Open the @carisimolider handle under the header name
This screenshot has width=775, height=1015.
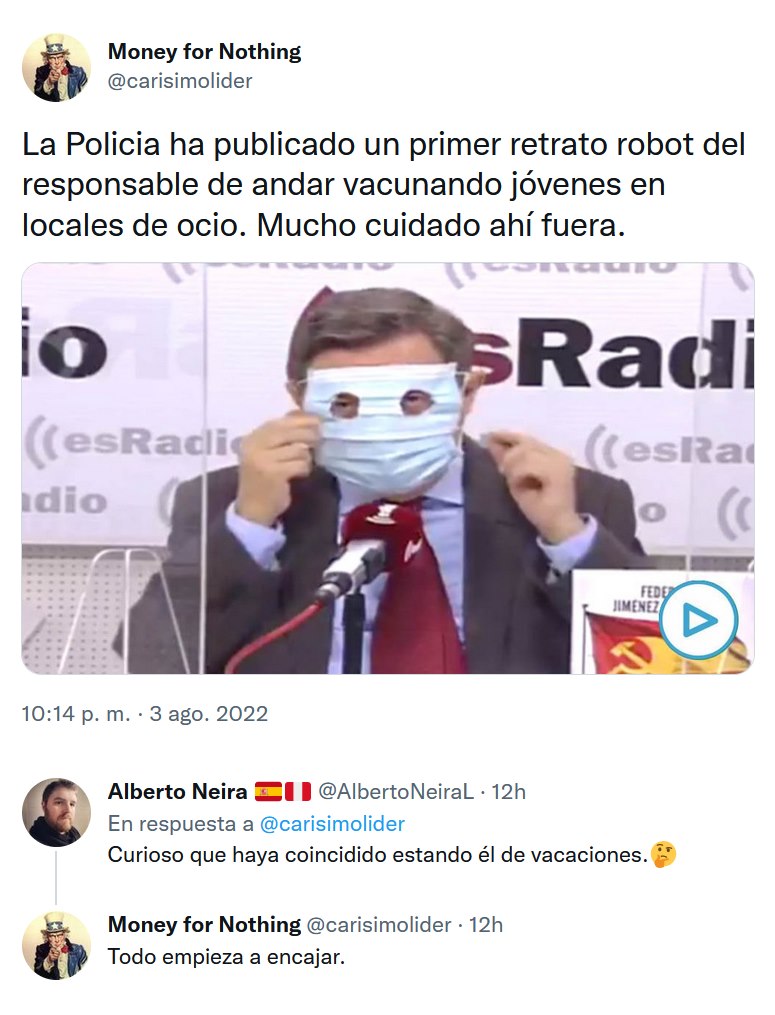pyautogui.click(x=180, y=81)
